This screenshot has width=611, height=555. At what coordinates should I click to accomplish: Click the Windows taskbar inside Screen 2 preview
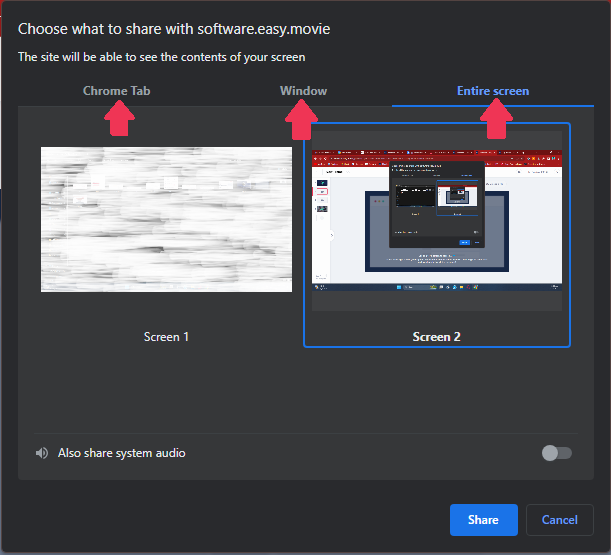(437, 289)
